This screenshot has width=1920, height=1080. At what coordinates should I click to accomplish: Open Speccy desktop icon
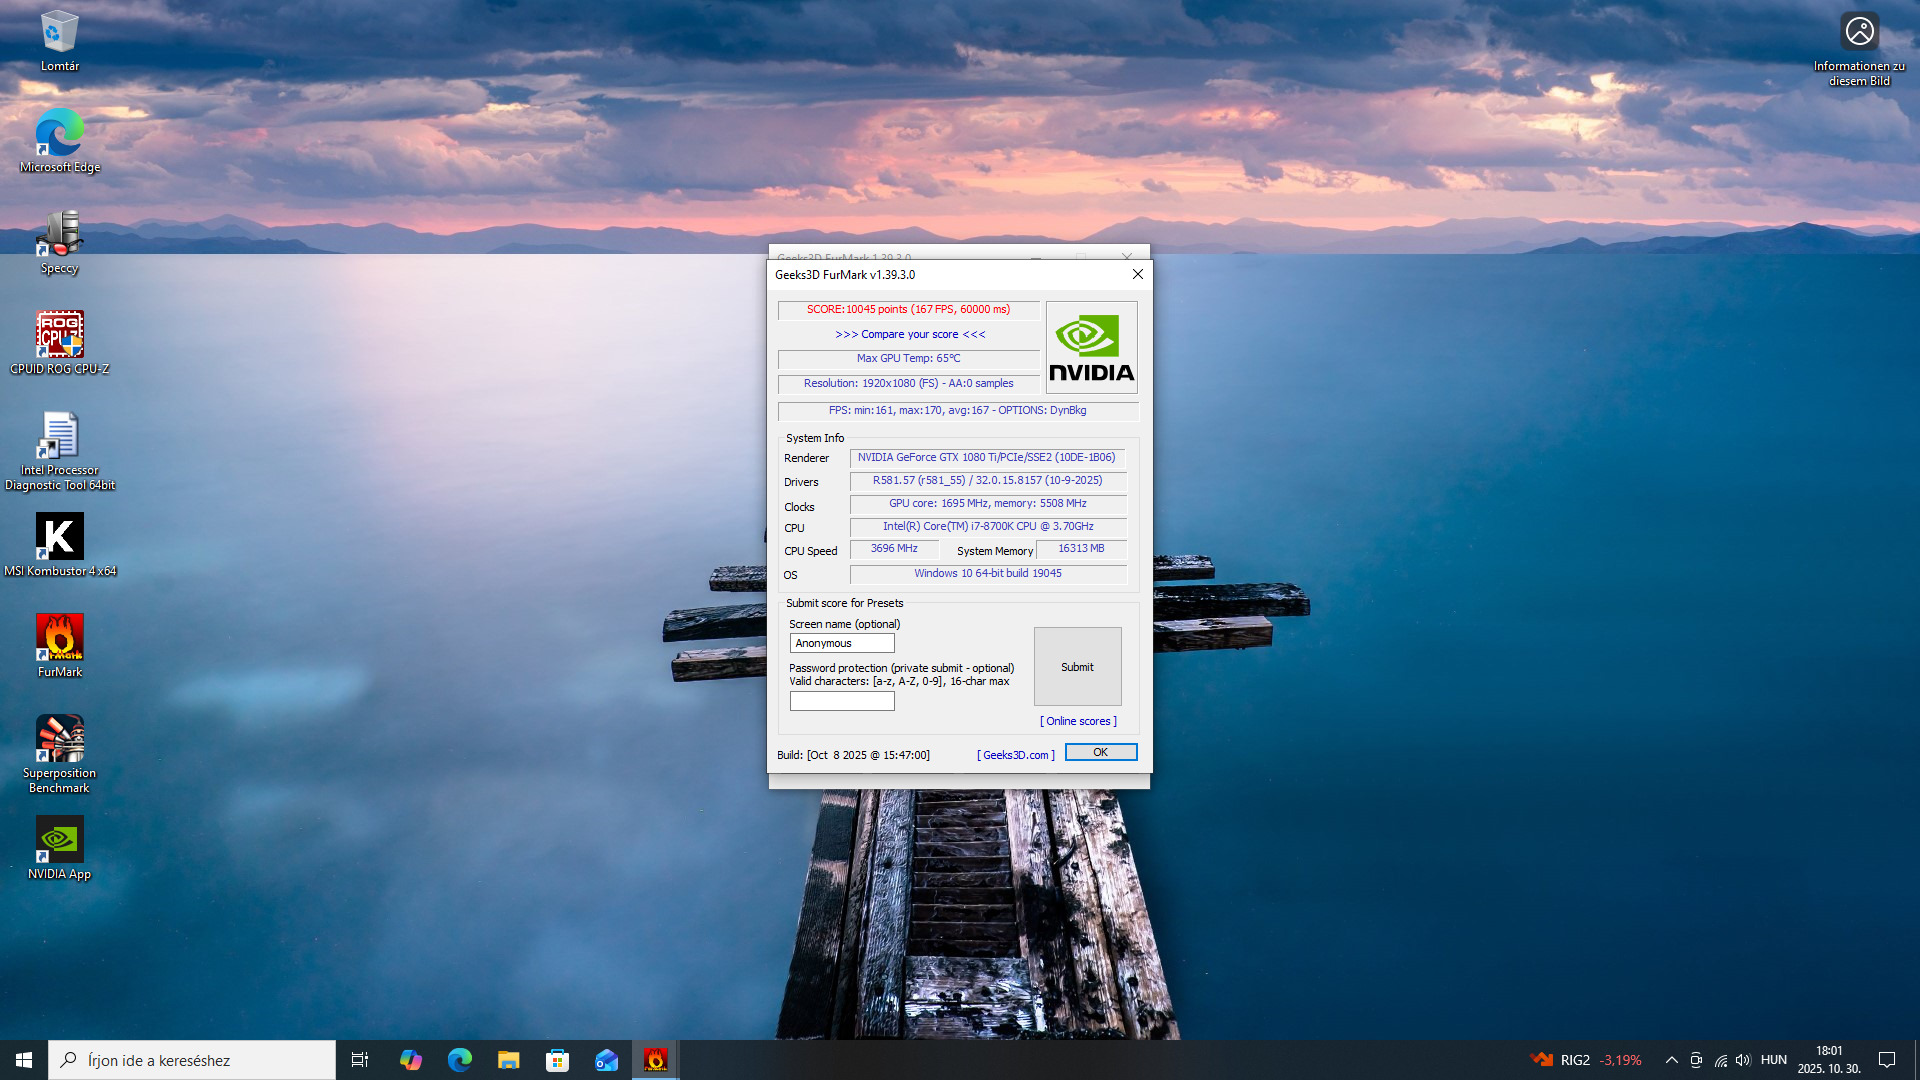[60, 234]
